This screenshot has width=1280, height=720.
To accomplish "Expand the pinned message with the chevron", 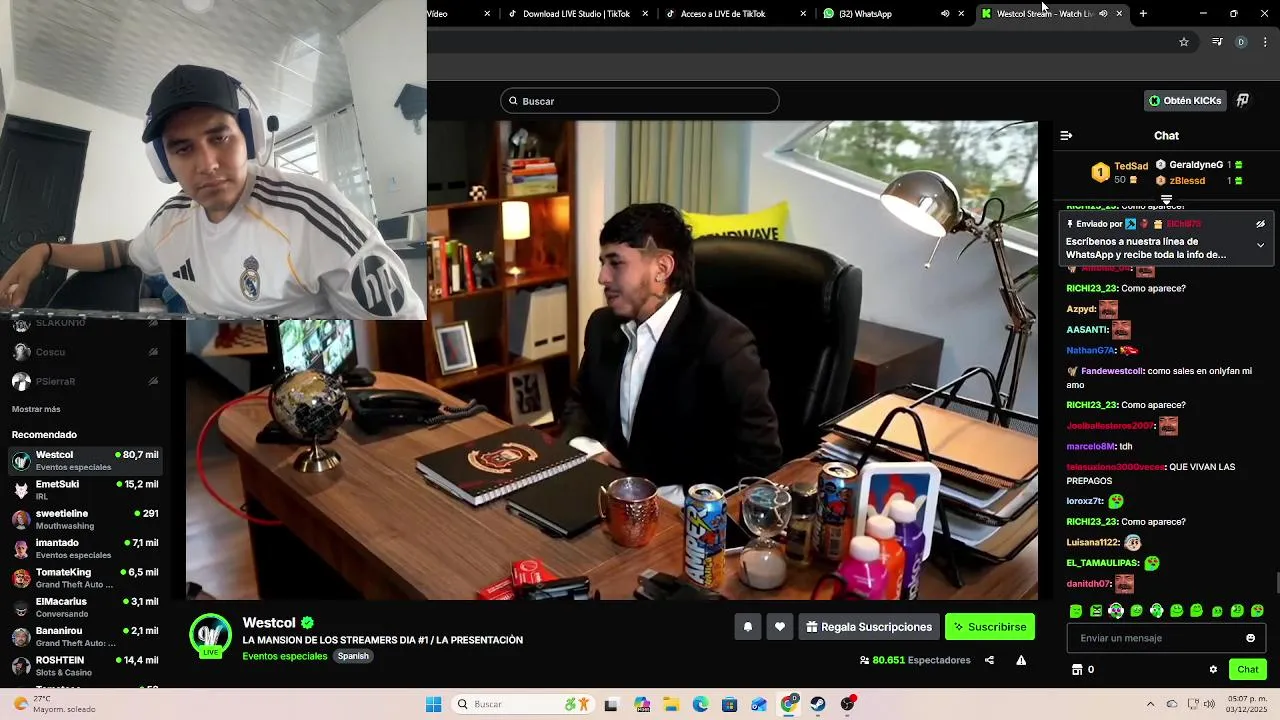I will click(x=1260, y=245).
